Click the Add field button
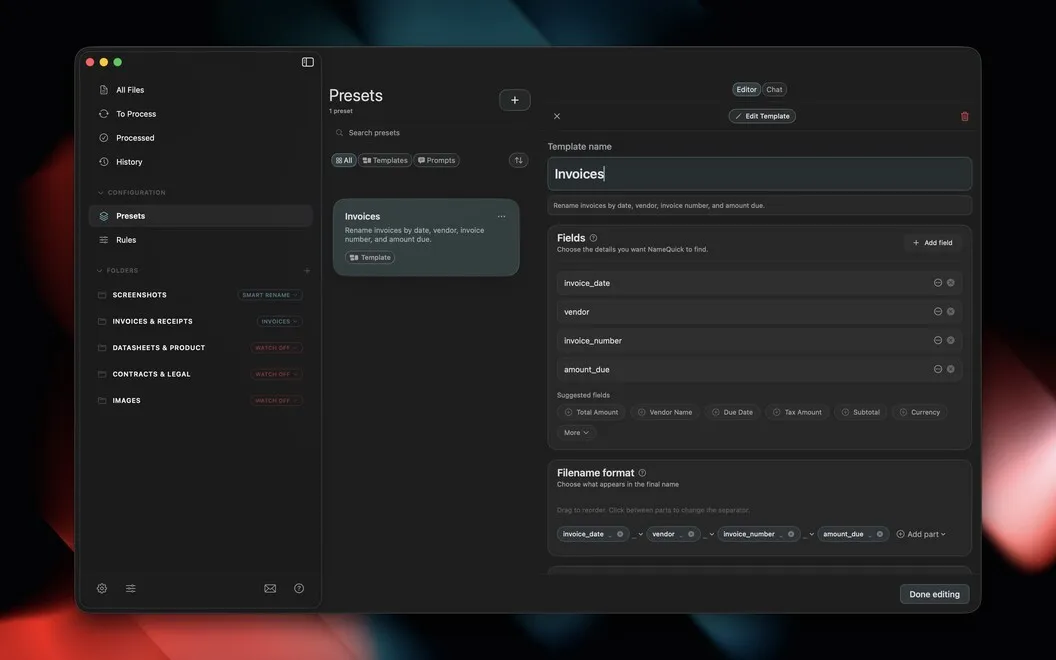This screenshot has width=1056, height=660. (933, 242)
